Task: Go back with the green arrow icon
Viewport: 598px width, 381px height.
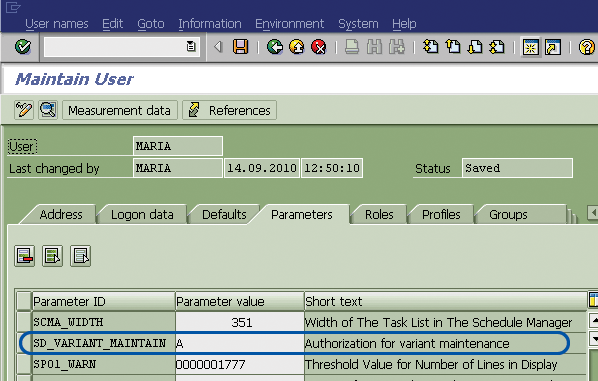Action: pyautogui.click(x=275, y=47)
